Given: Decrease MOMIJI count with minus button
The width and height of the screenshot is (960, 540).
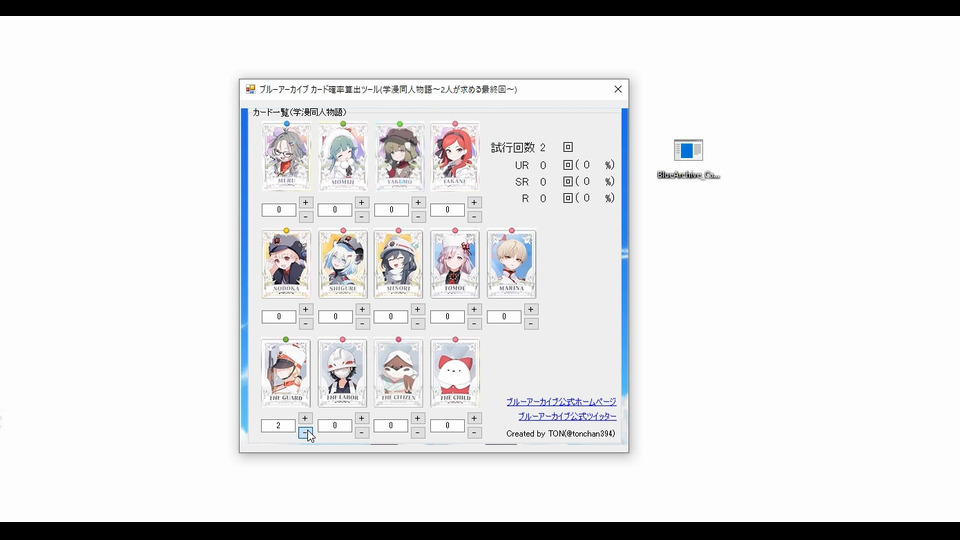Looking at the screenshot, I should click(x=362, y=217).
